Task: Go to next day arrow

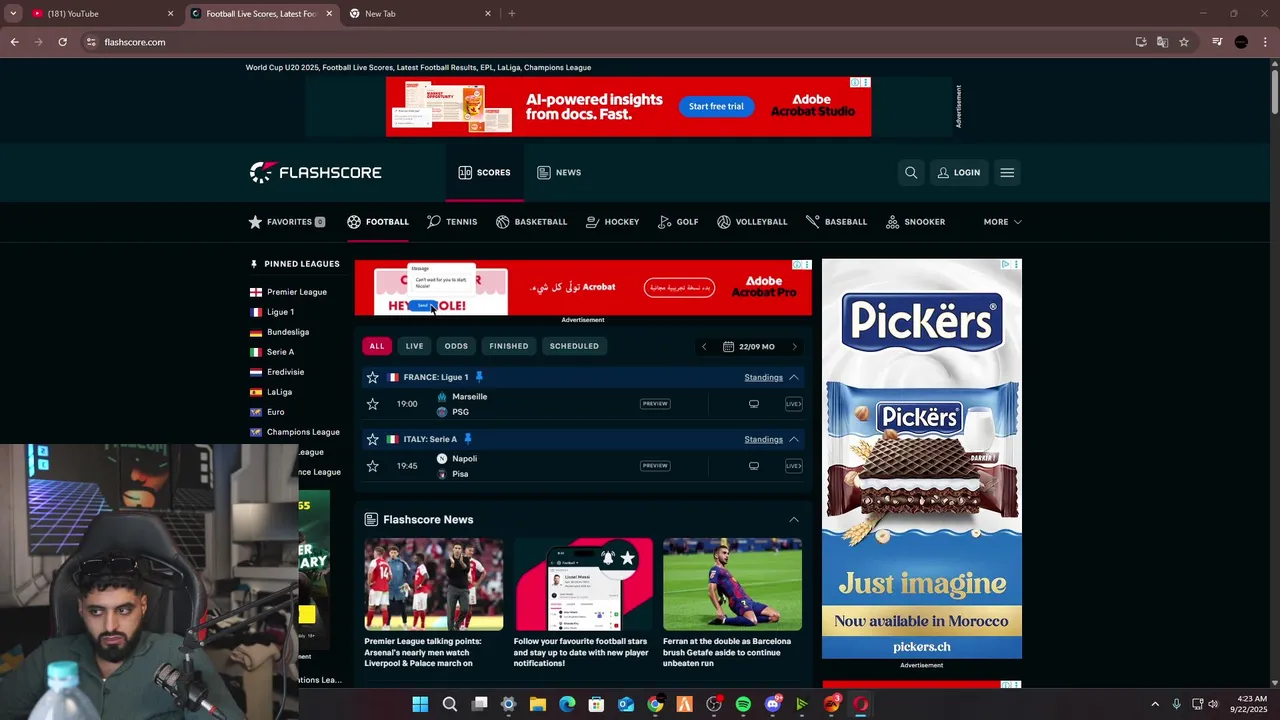Action: [x=795, y=347]
